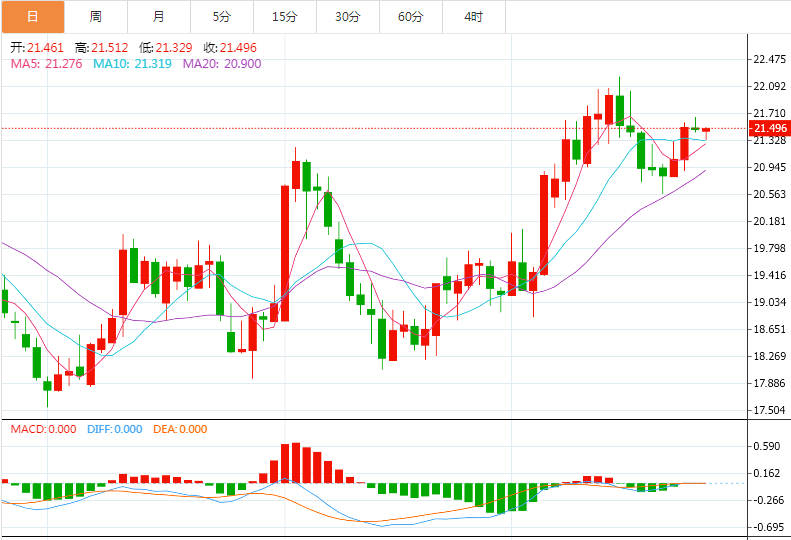Image resolution: width=791 pixels, height=540 pixels.
Task: Click the 0.162 MACD axis label
Action: pyautogui.click(x=766, y=473)
